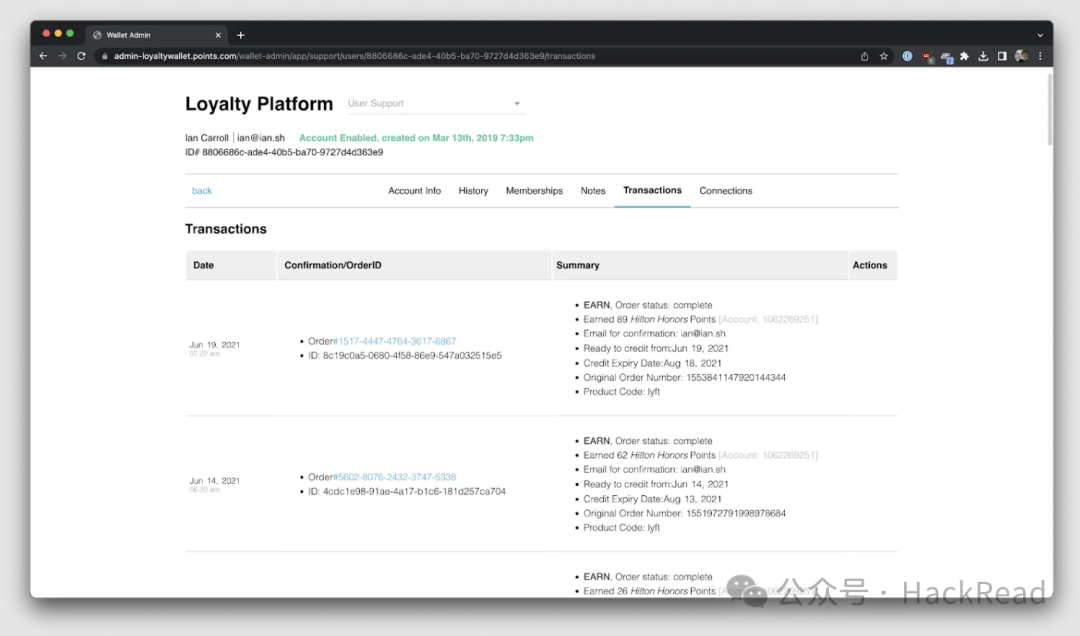Viewport: 1080px width, 636px height.
Task: Click the Summary column header
Action: 699,265
